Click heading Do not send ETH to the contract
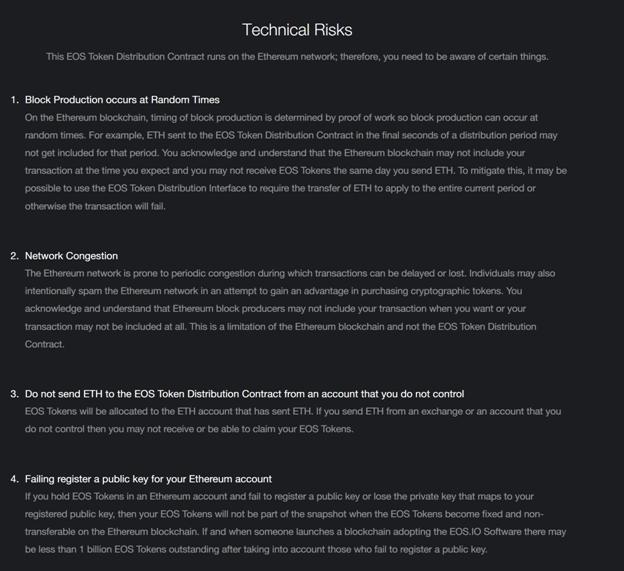The height and width of the screenshot is (571, 624). [244, 394]
